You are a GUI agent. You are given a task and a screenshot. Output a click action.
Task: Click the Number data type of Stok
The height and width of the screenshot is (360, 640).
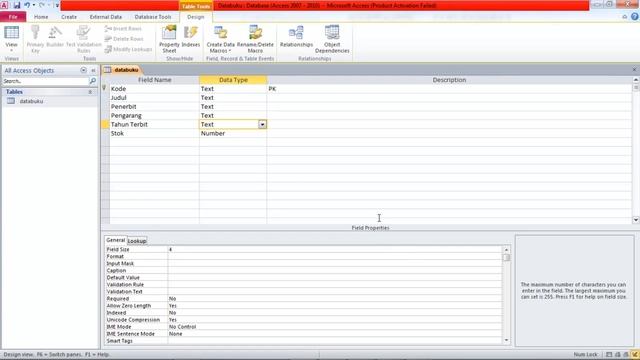point(233,133)
